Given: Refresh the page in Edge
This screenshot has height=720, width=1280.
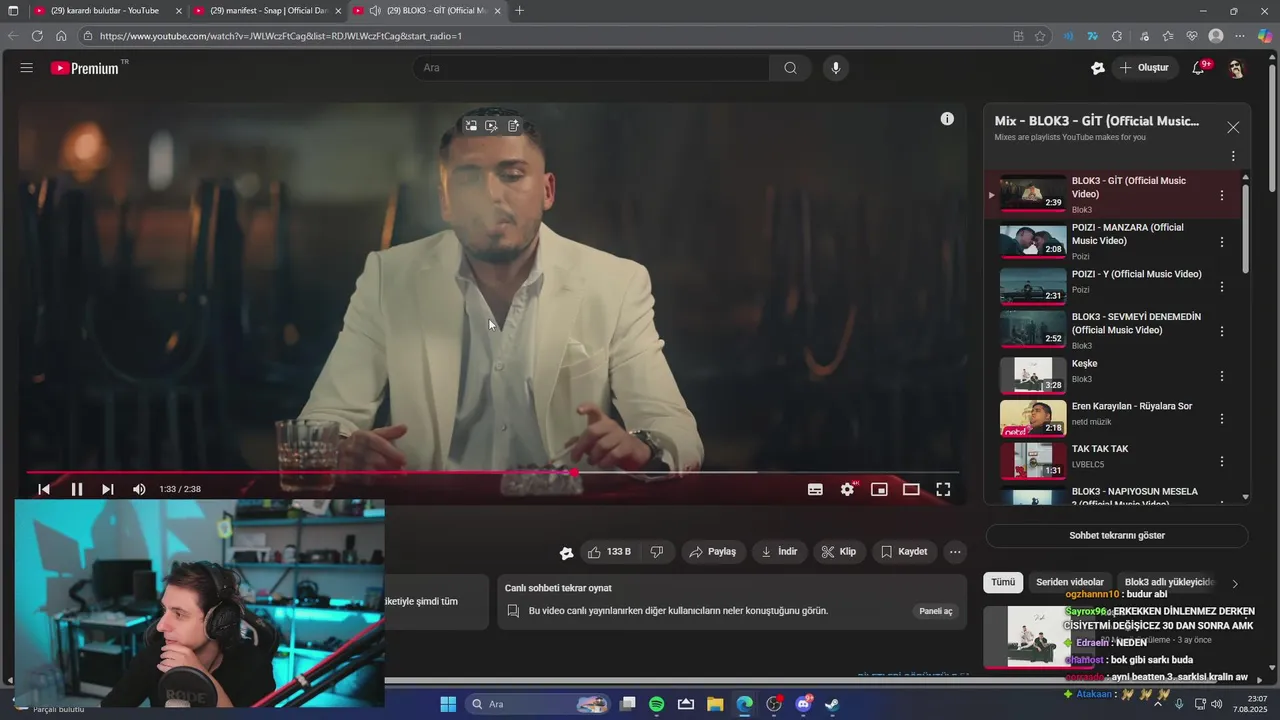Looking at the screenshot, I should point(37,36).
